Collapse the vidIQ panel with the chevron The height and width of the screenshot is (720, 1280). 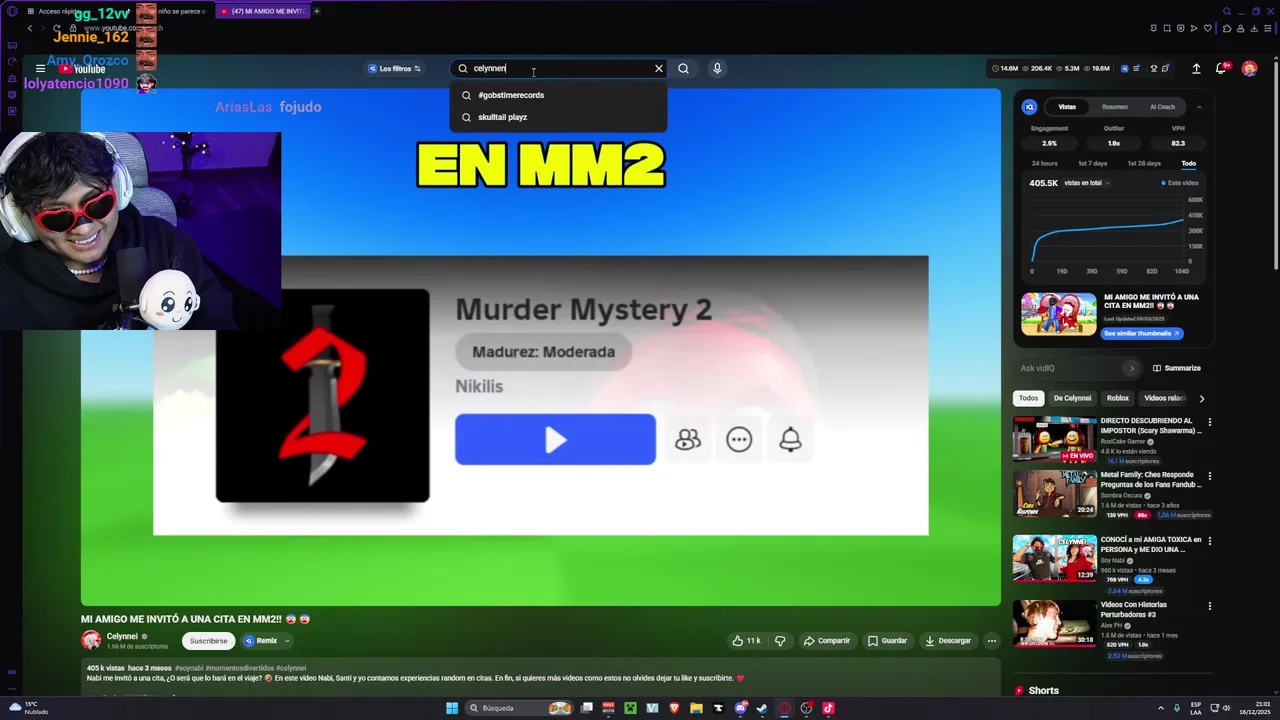pos(1199,107)
